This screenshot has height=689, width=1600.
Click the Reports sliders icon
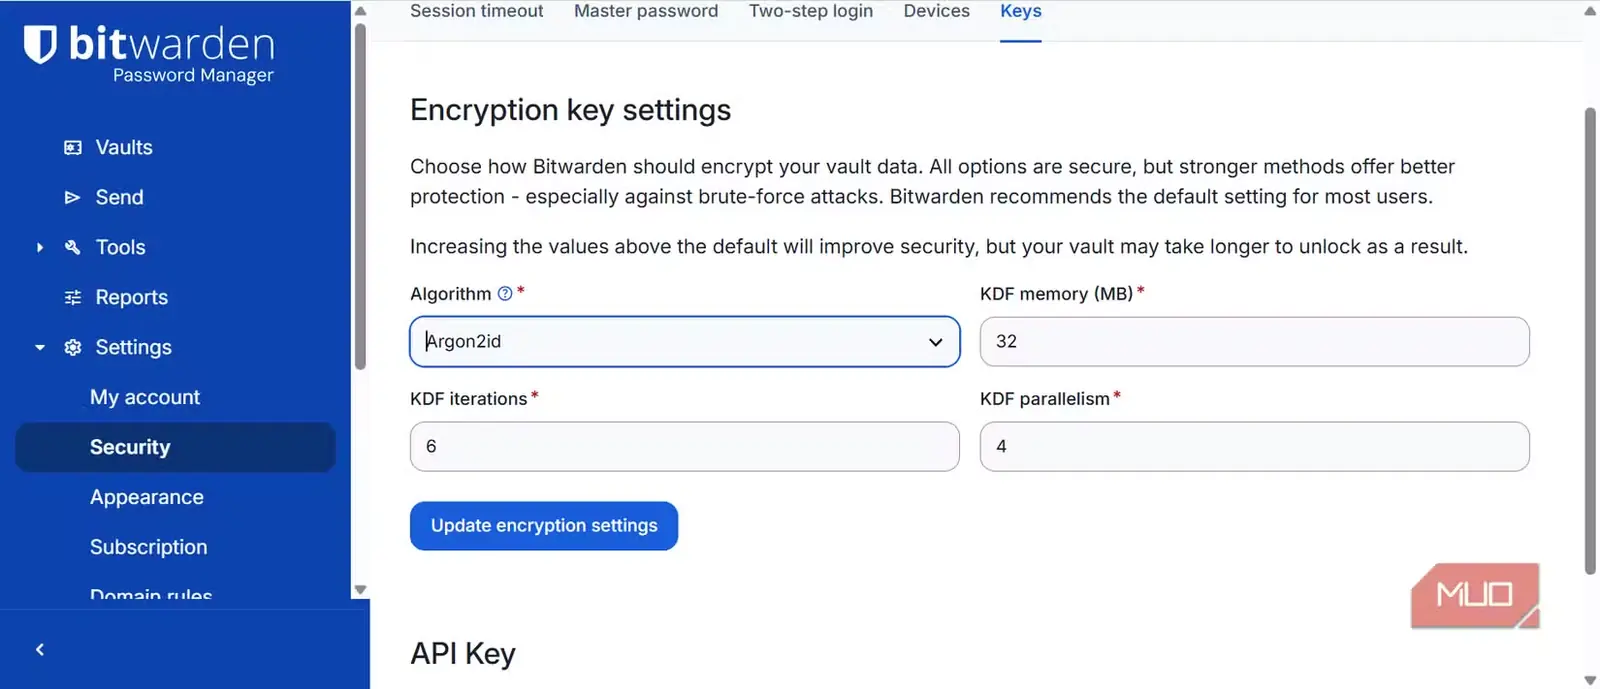pos(72,297)
